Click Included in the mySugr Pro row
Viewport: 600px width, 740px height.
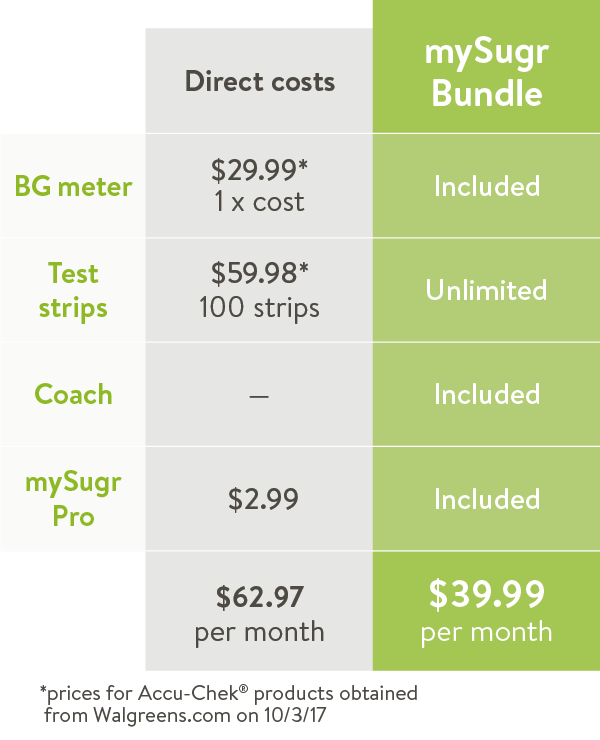pyautogui.click(x=487, y=499)
